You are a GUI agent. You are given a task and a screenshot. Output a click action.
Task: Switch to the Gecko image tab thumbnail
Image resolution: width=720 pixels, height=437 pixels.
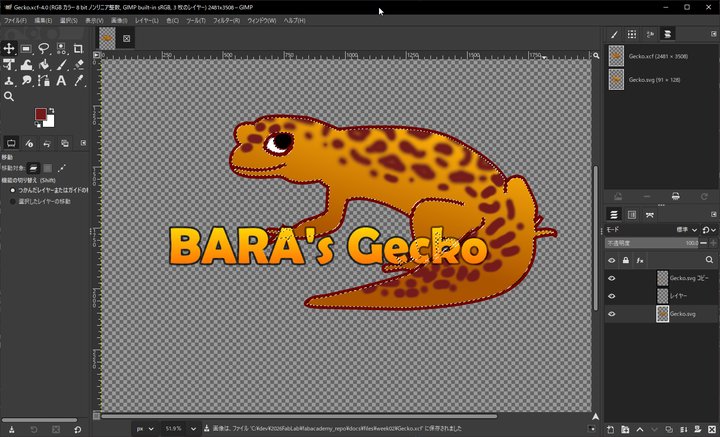107,39
